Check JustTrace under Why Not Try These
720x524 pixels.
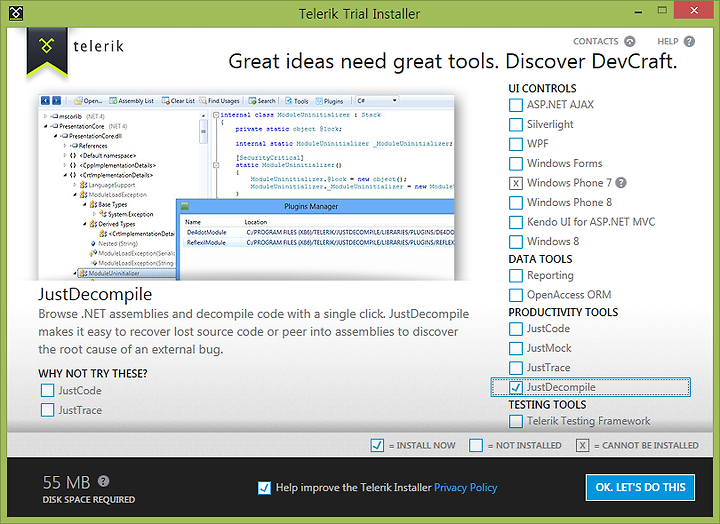click(x=47, y=410)
